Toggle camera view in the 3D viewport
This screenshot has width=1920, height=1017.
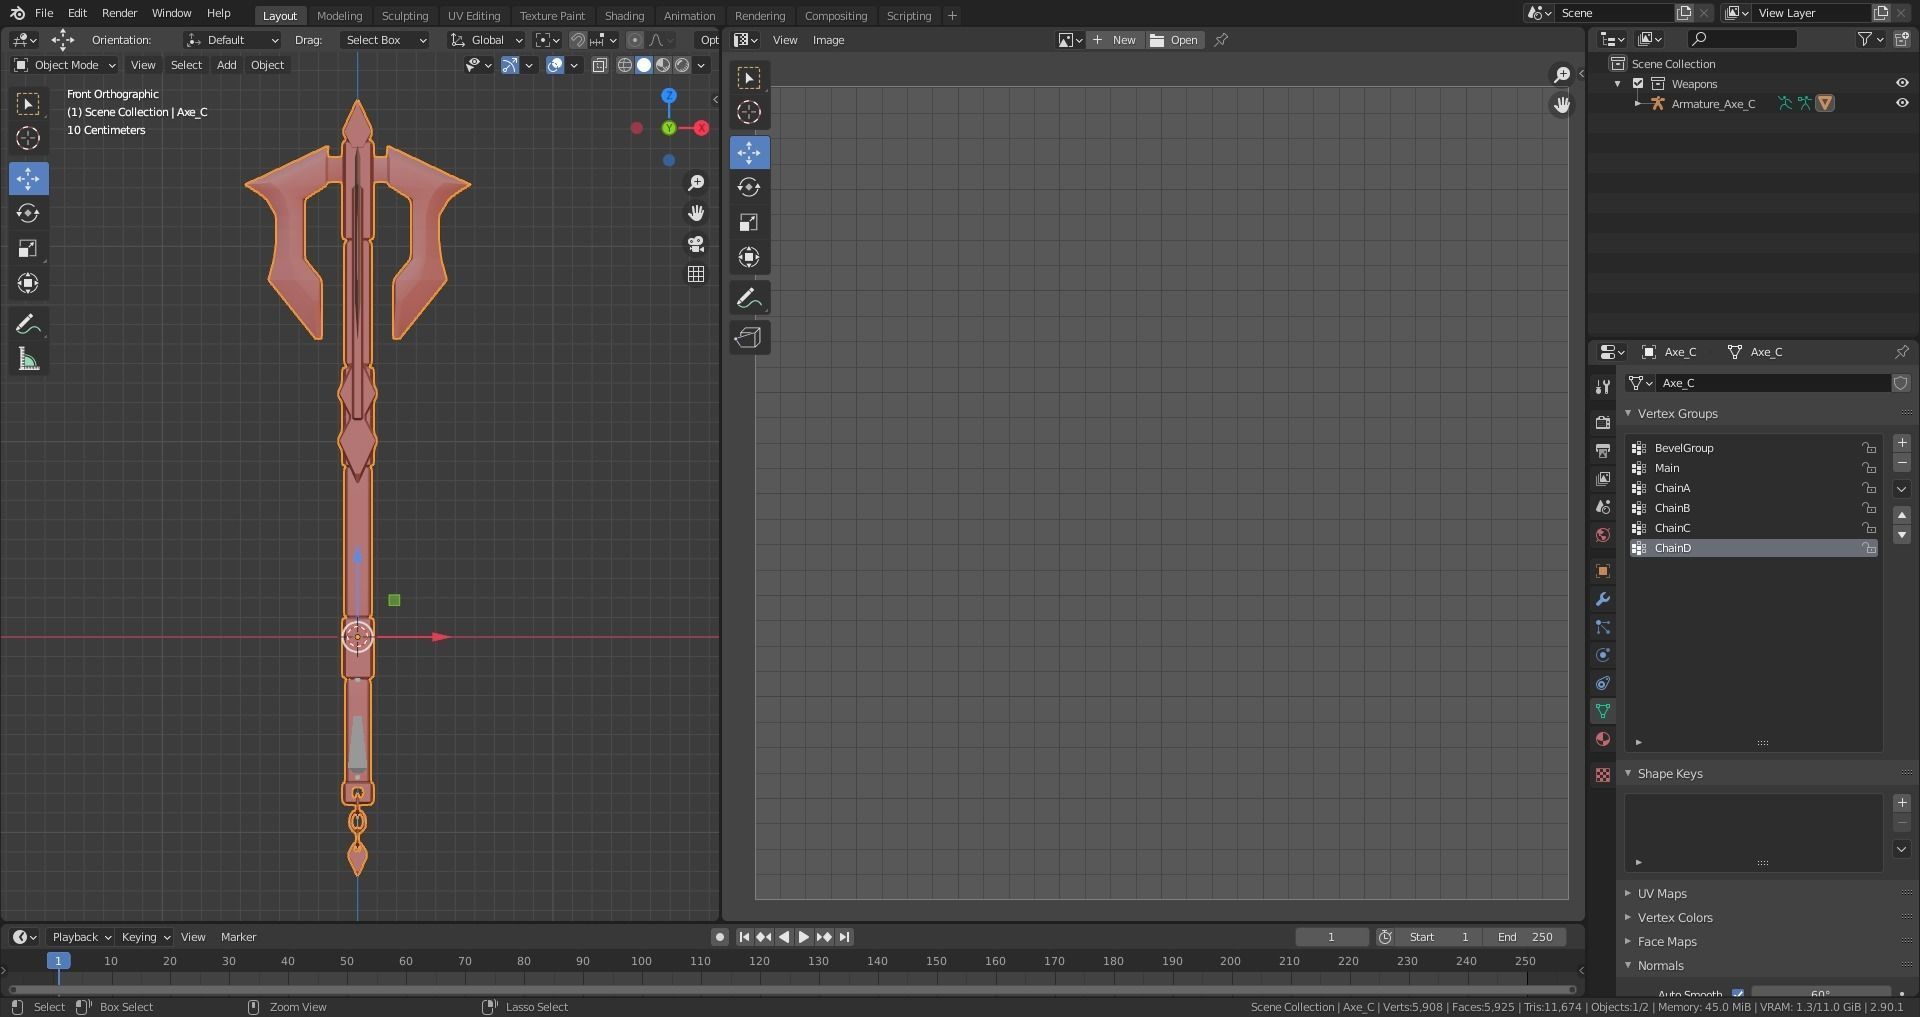(696, 244)
